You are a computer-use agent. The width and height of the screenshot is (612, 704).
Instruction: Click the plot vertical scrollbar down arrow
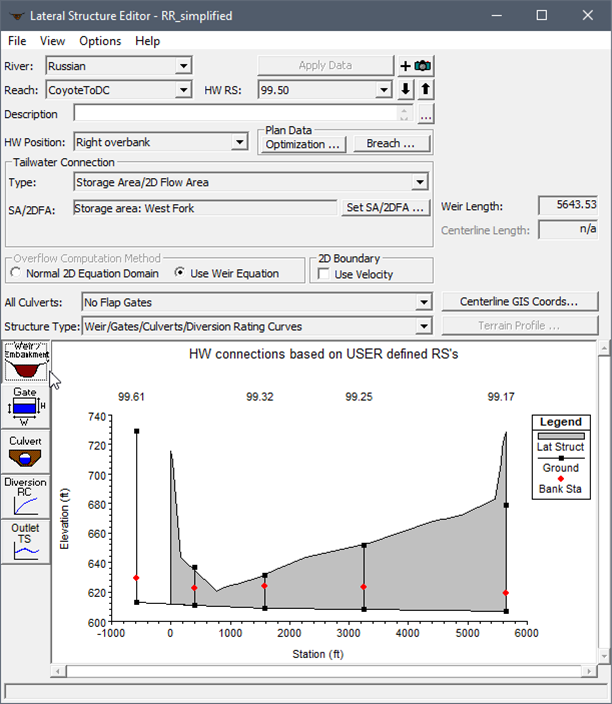(604, 656)
